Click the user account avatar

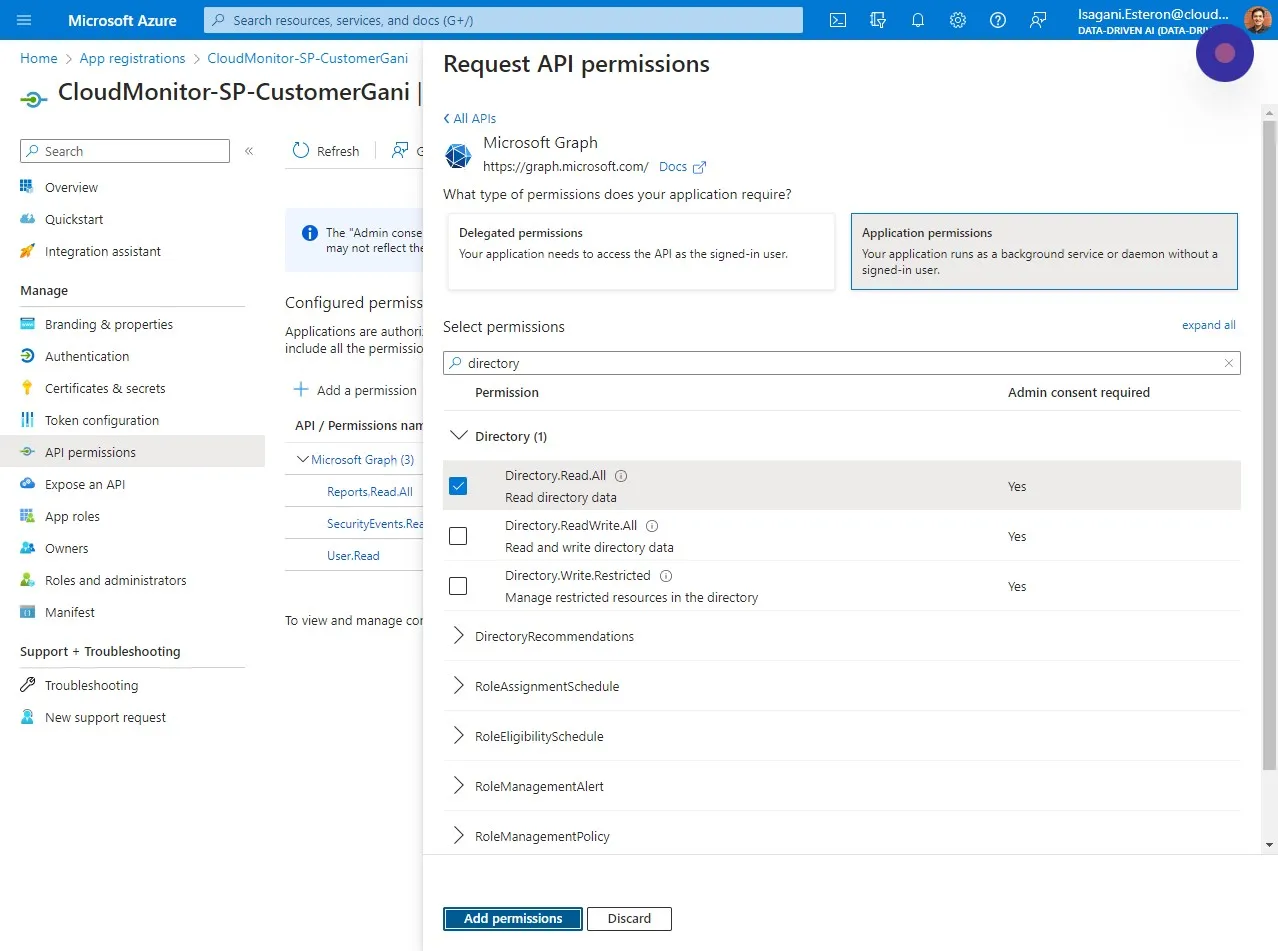pyautogui.click(x=1257, y=20)
